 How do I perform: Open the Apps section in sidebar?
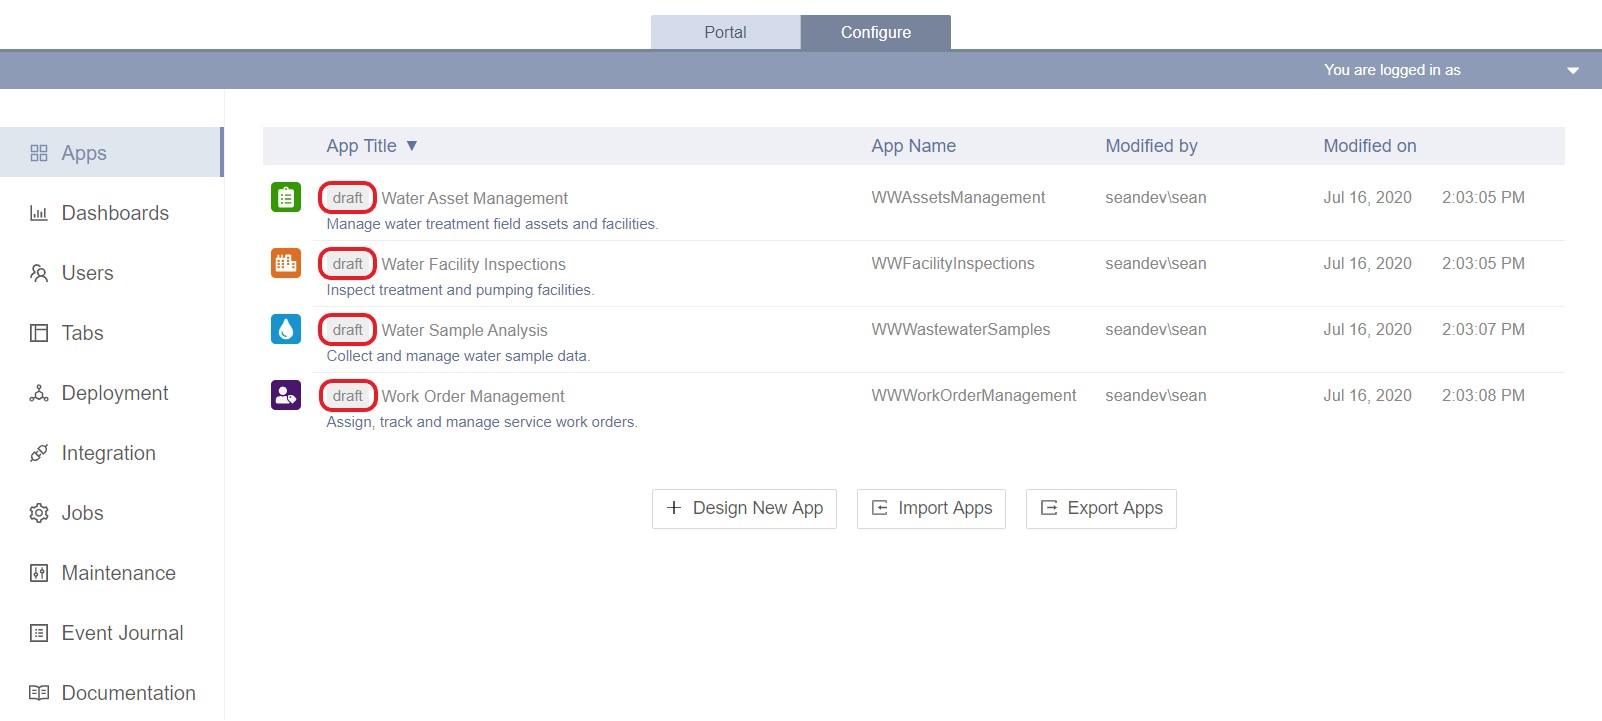[111, 153]
